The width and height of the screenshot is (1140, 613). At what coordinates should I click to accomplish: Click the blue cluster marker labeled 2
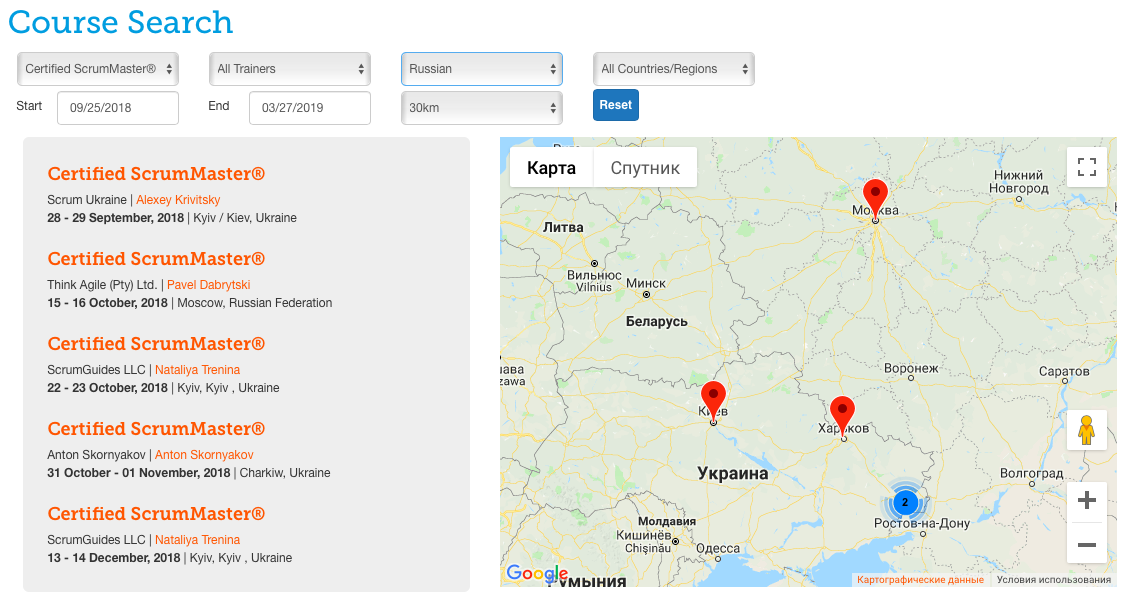pyautogui.click(x=904, y=502)
